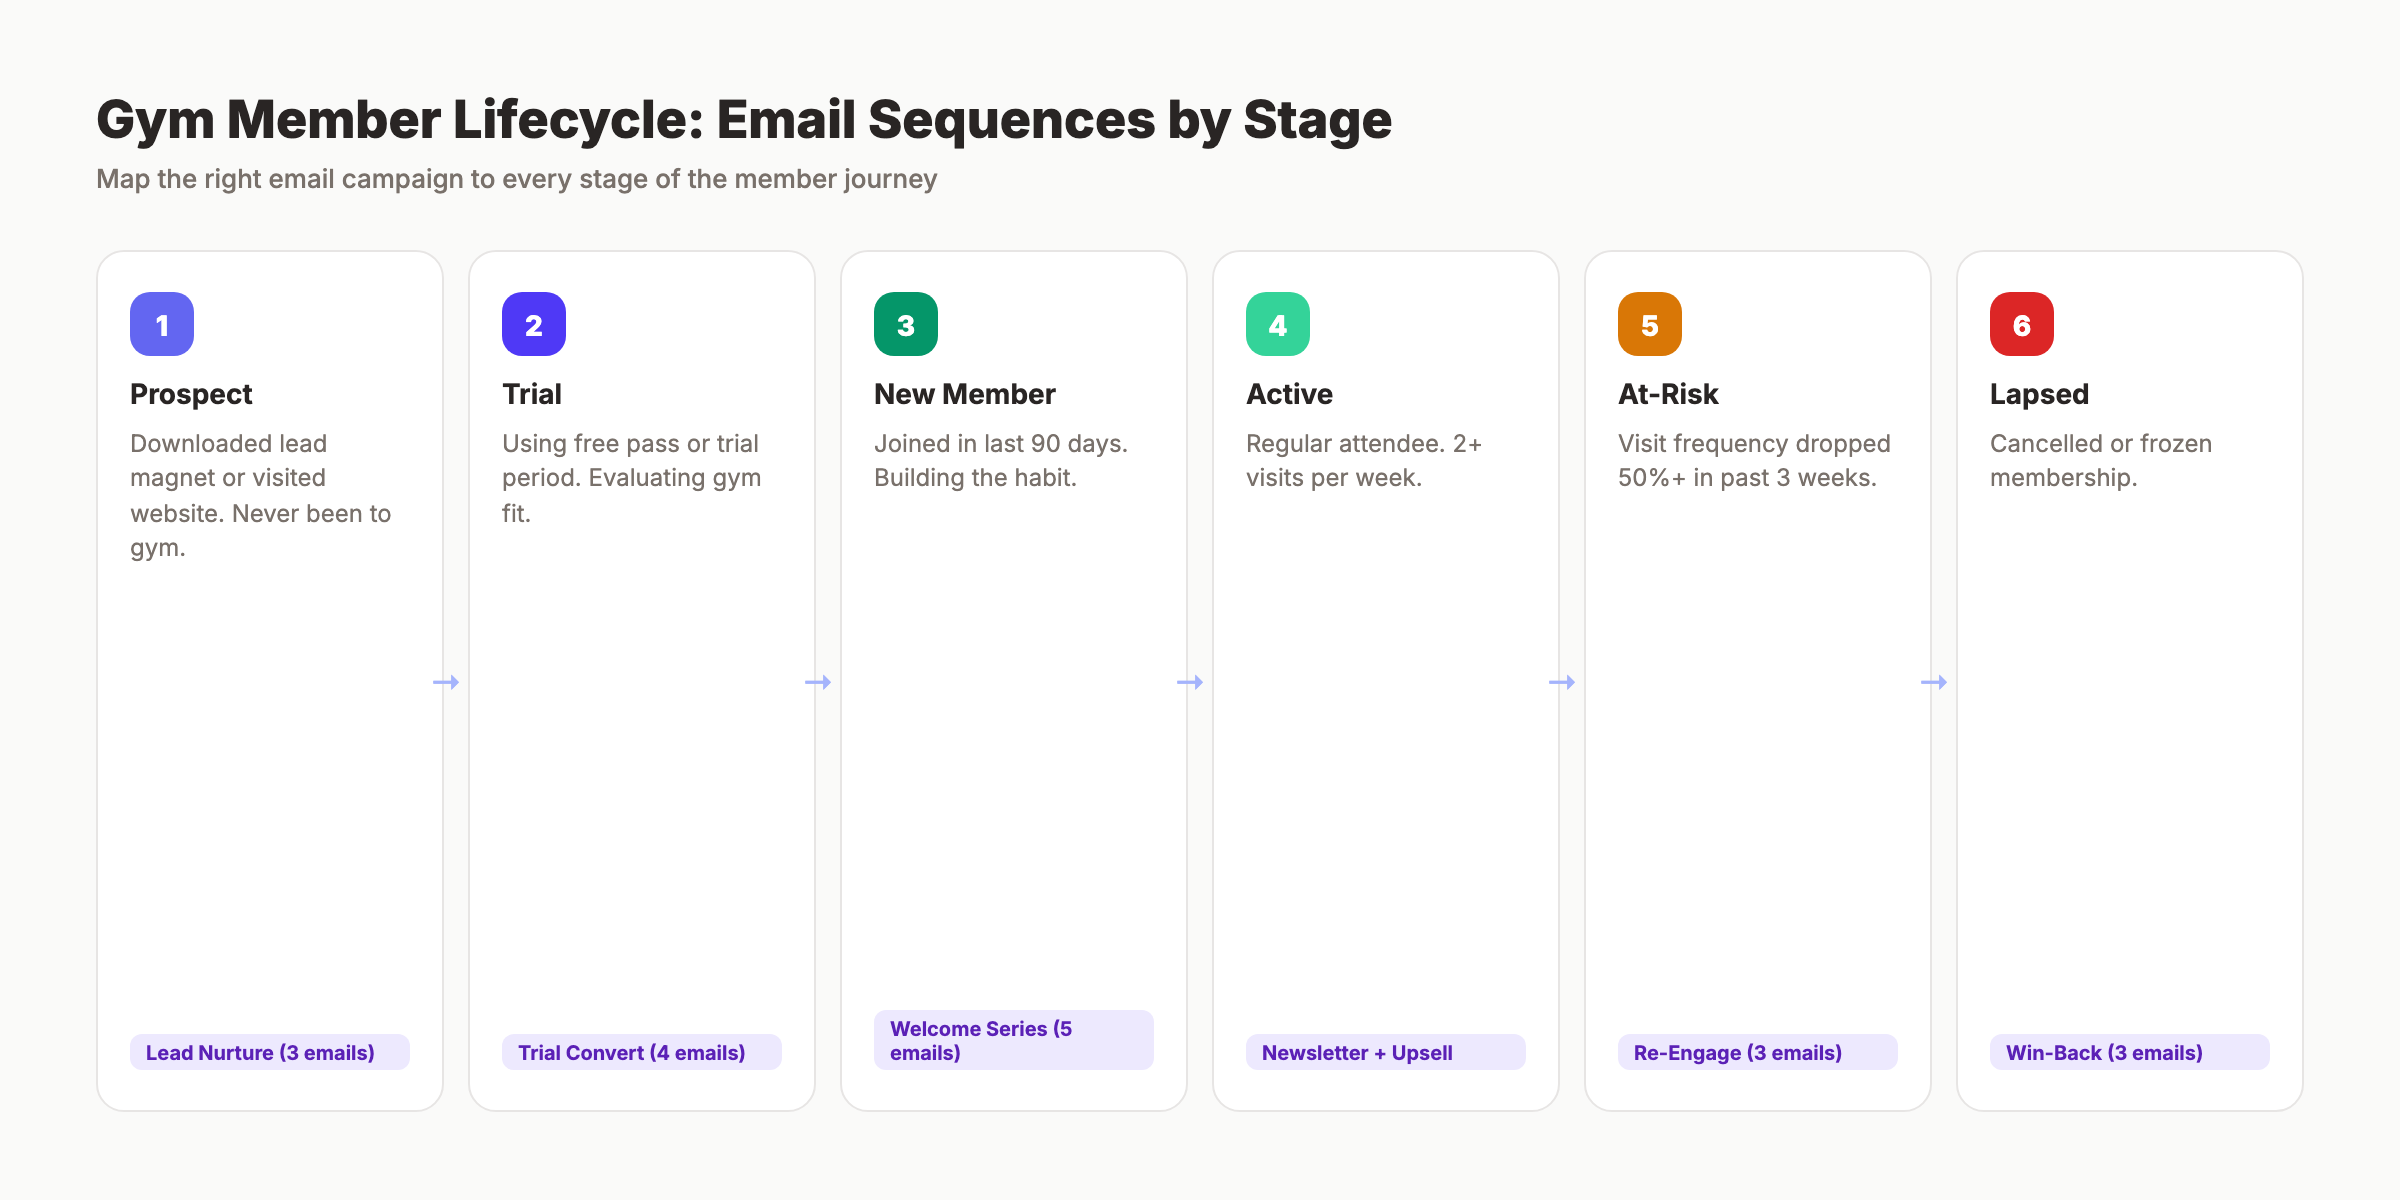The image size is (2400, 1200).
Task: Click the arrow between Active and At-Risk
Action: click(x=1564, y=681)
